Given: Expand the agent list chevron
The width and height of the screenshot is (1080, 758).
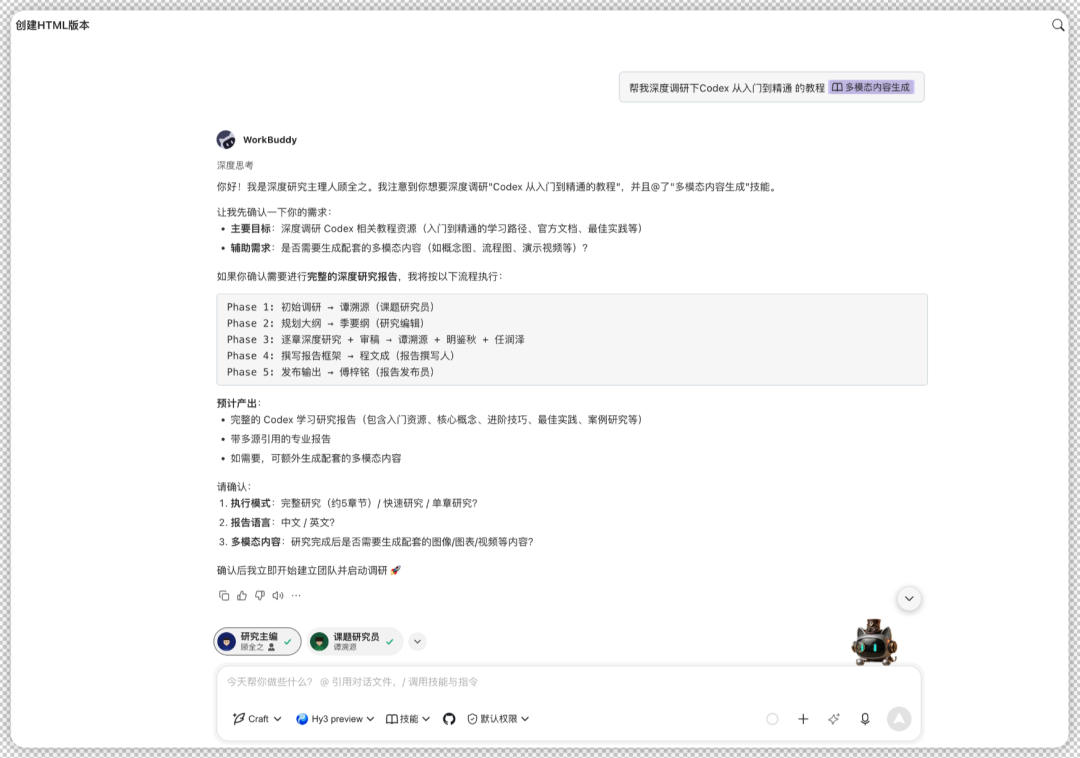Looking at the screenshot, I should coord(417,642).
